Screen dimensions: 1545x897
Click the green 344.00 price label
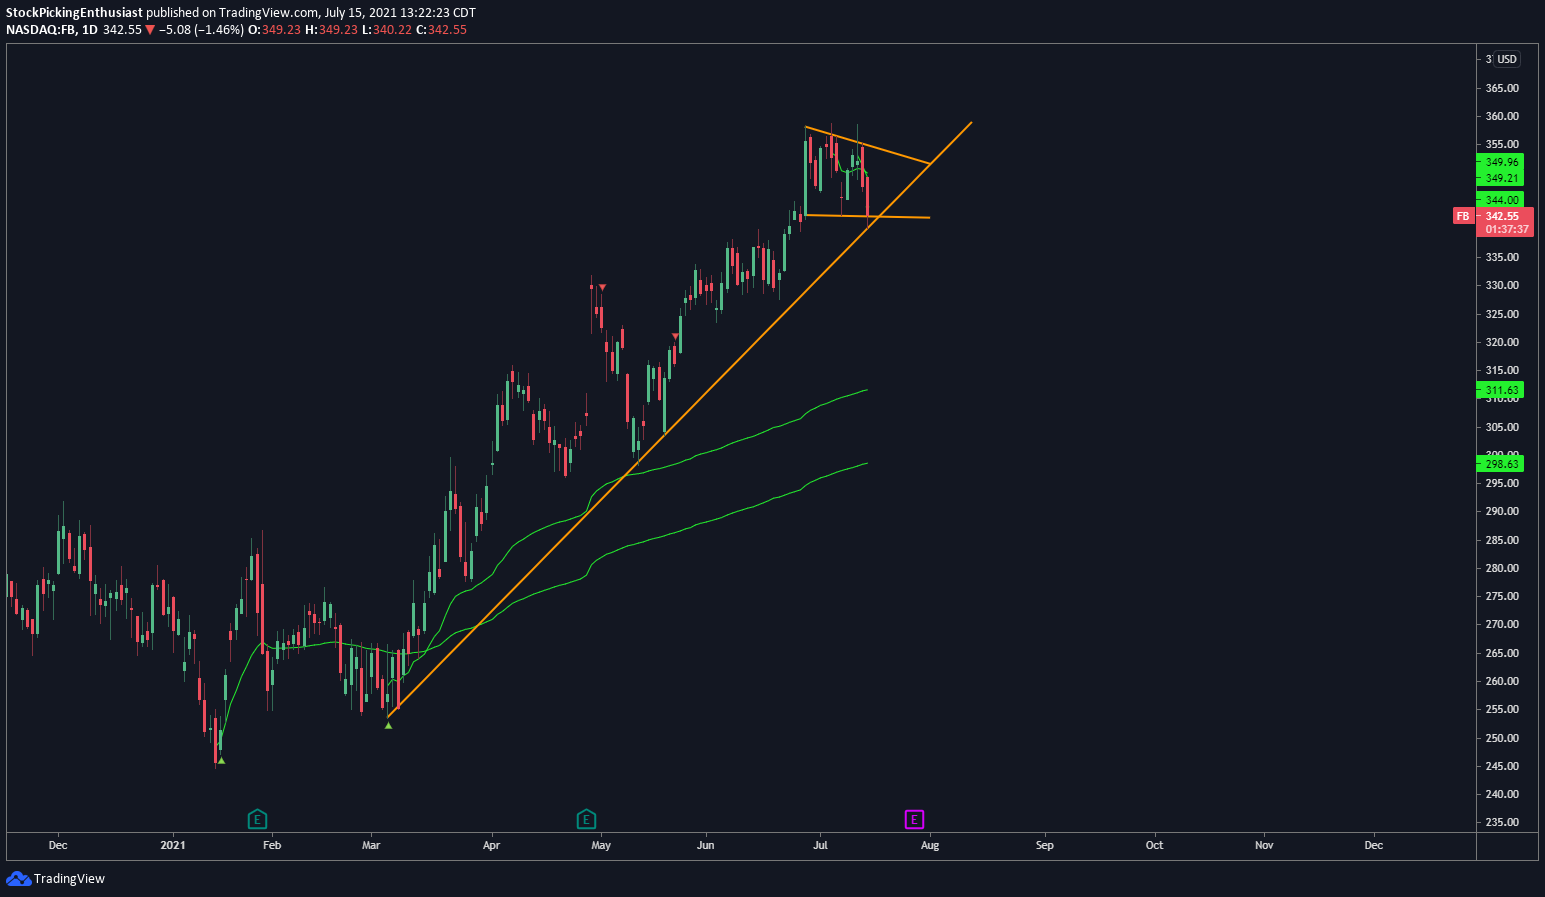click(x=1502, y=200)
